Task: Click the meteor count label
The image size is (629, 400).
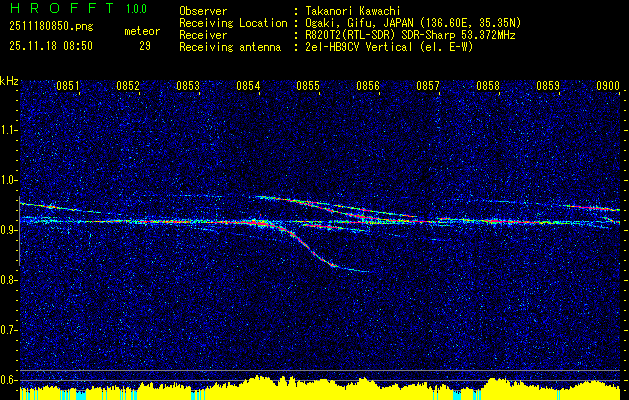Action: pos(142,31)
